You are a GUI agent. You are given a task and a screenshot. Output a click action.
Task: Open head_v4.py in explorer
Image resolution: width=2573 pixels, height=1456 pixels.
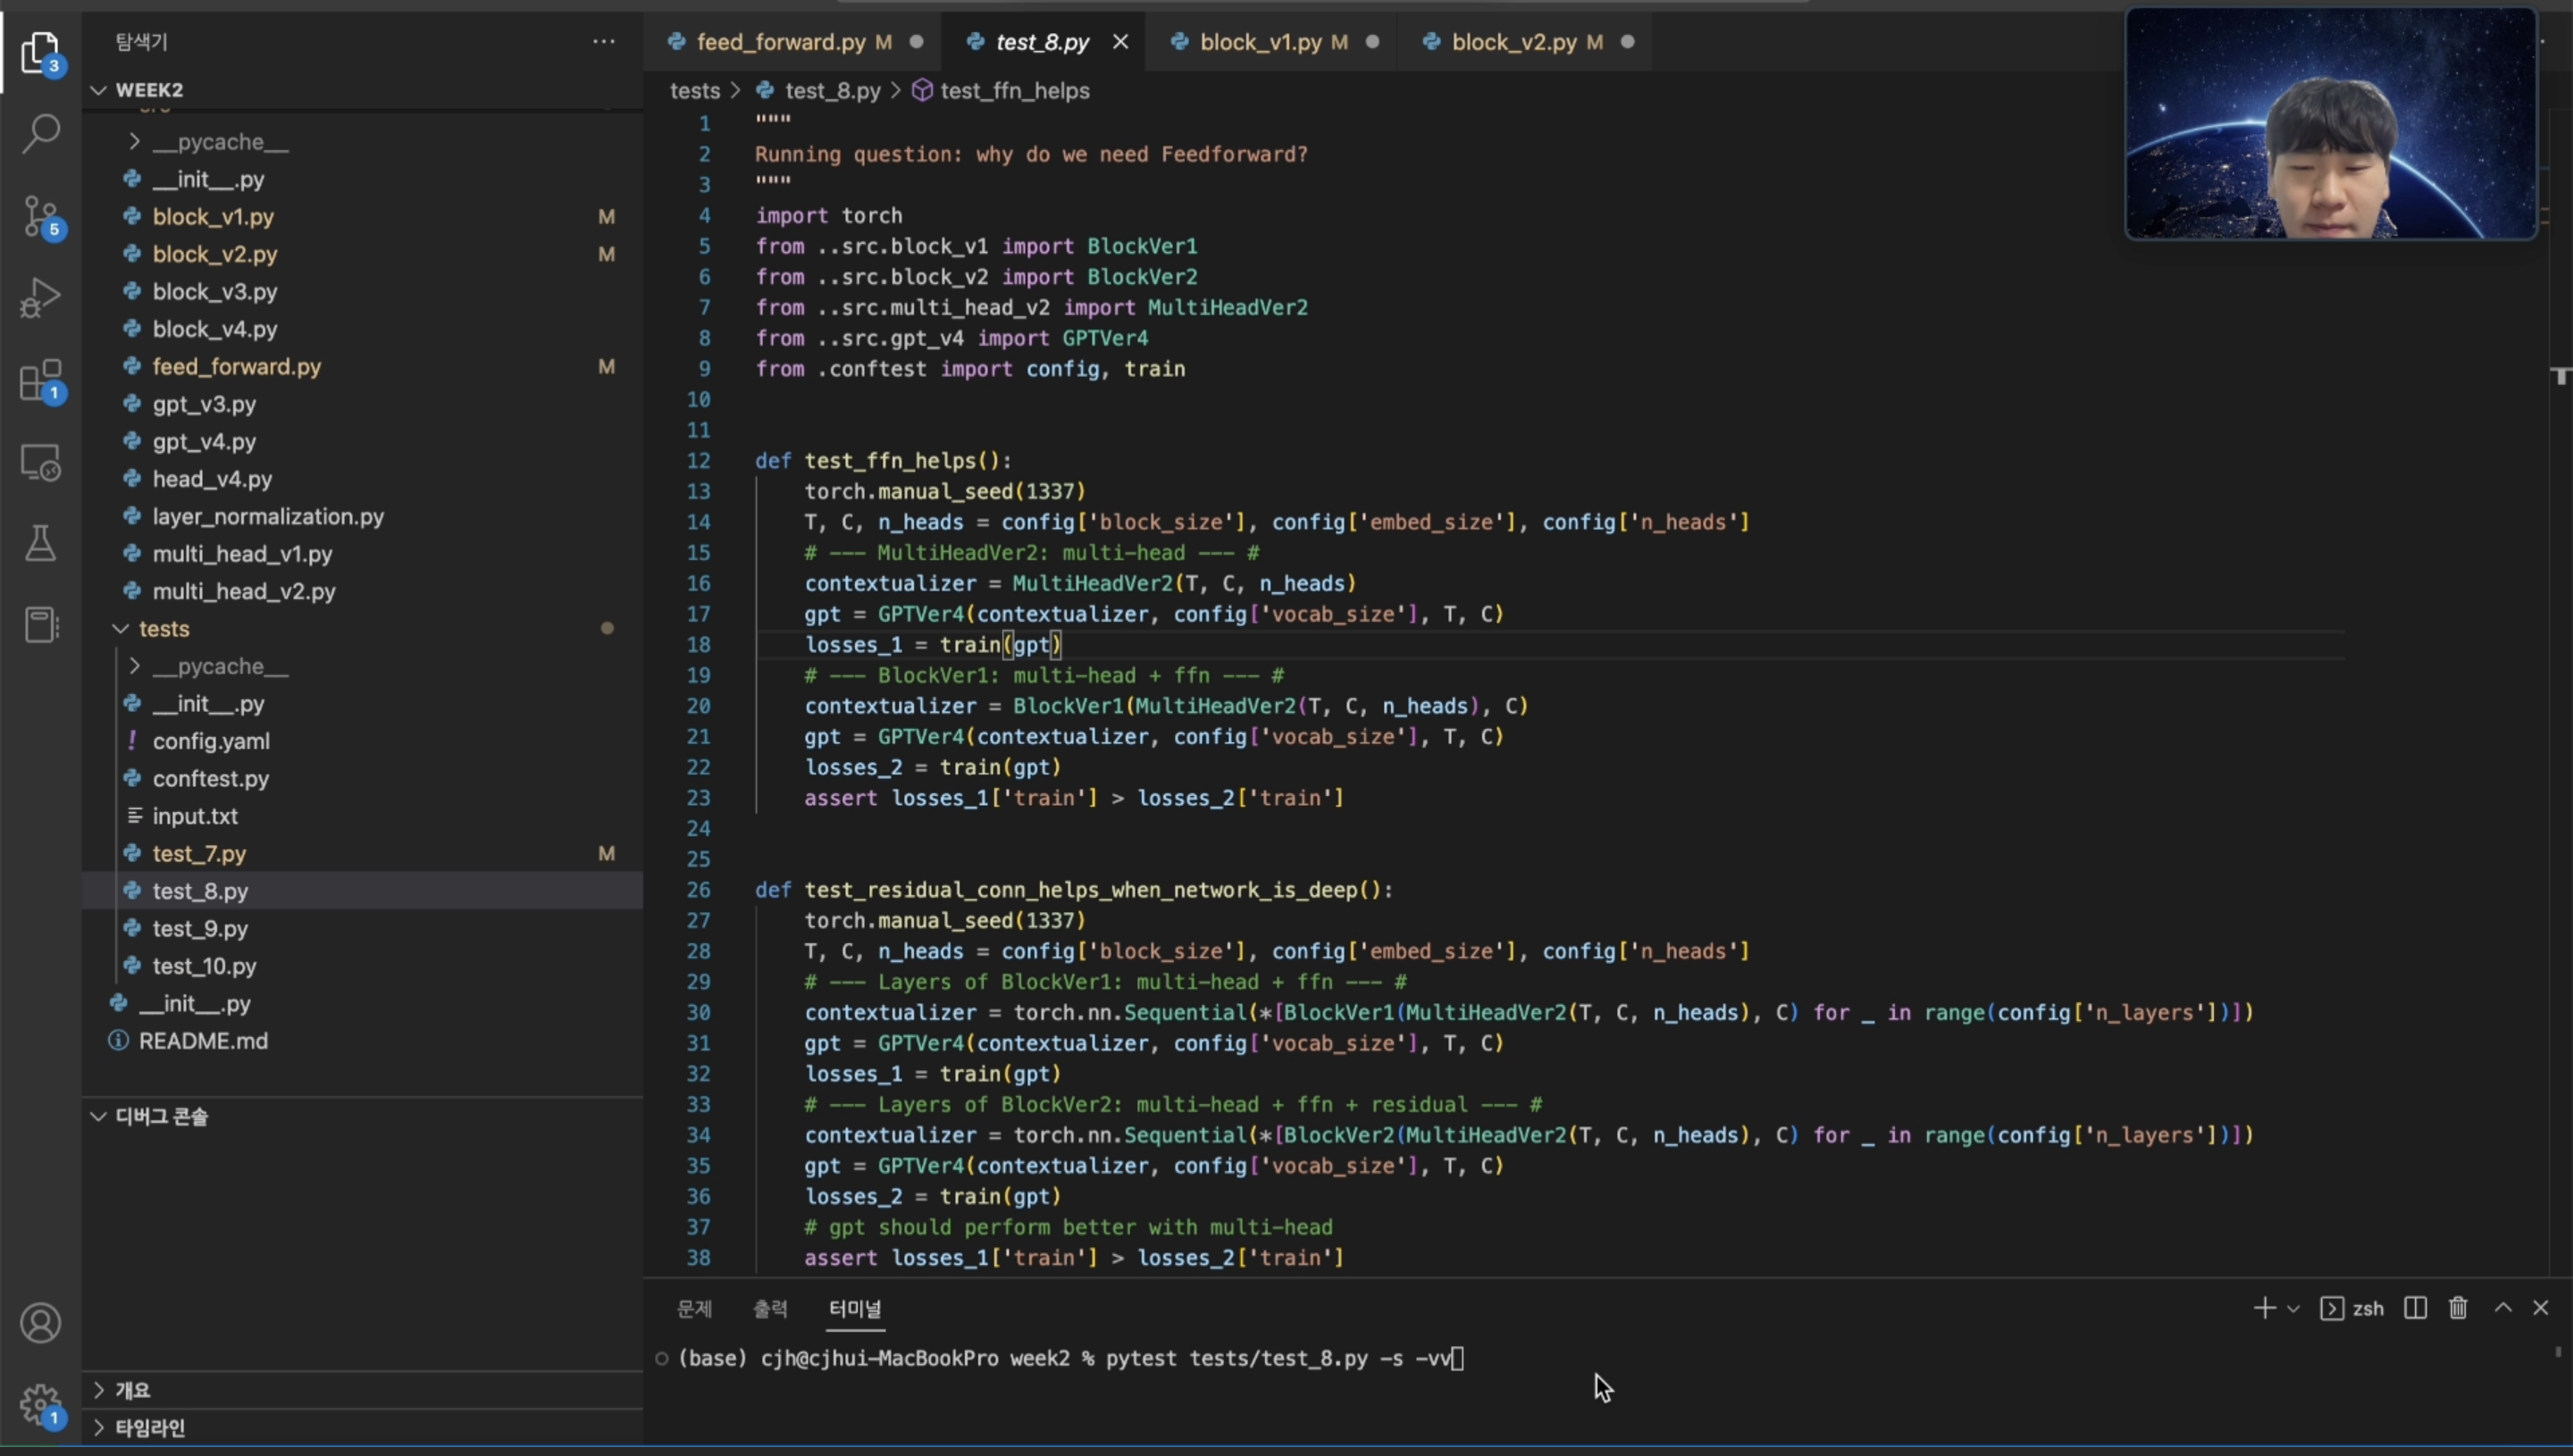pos(362,479)
